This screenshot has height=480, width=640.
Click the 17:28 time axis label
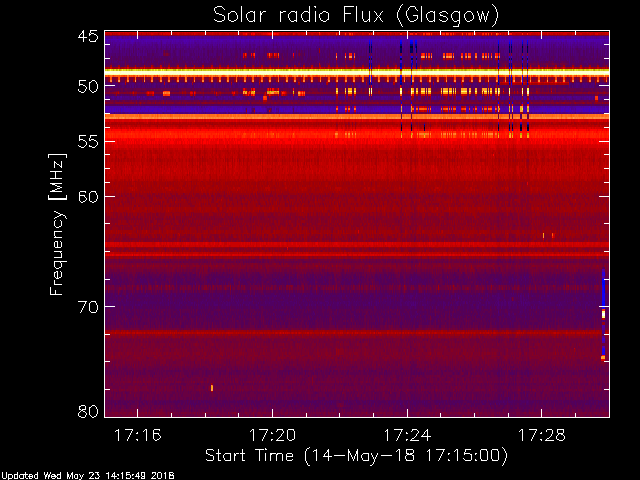coord(542,435)
